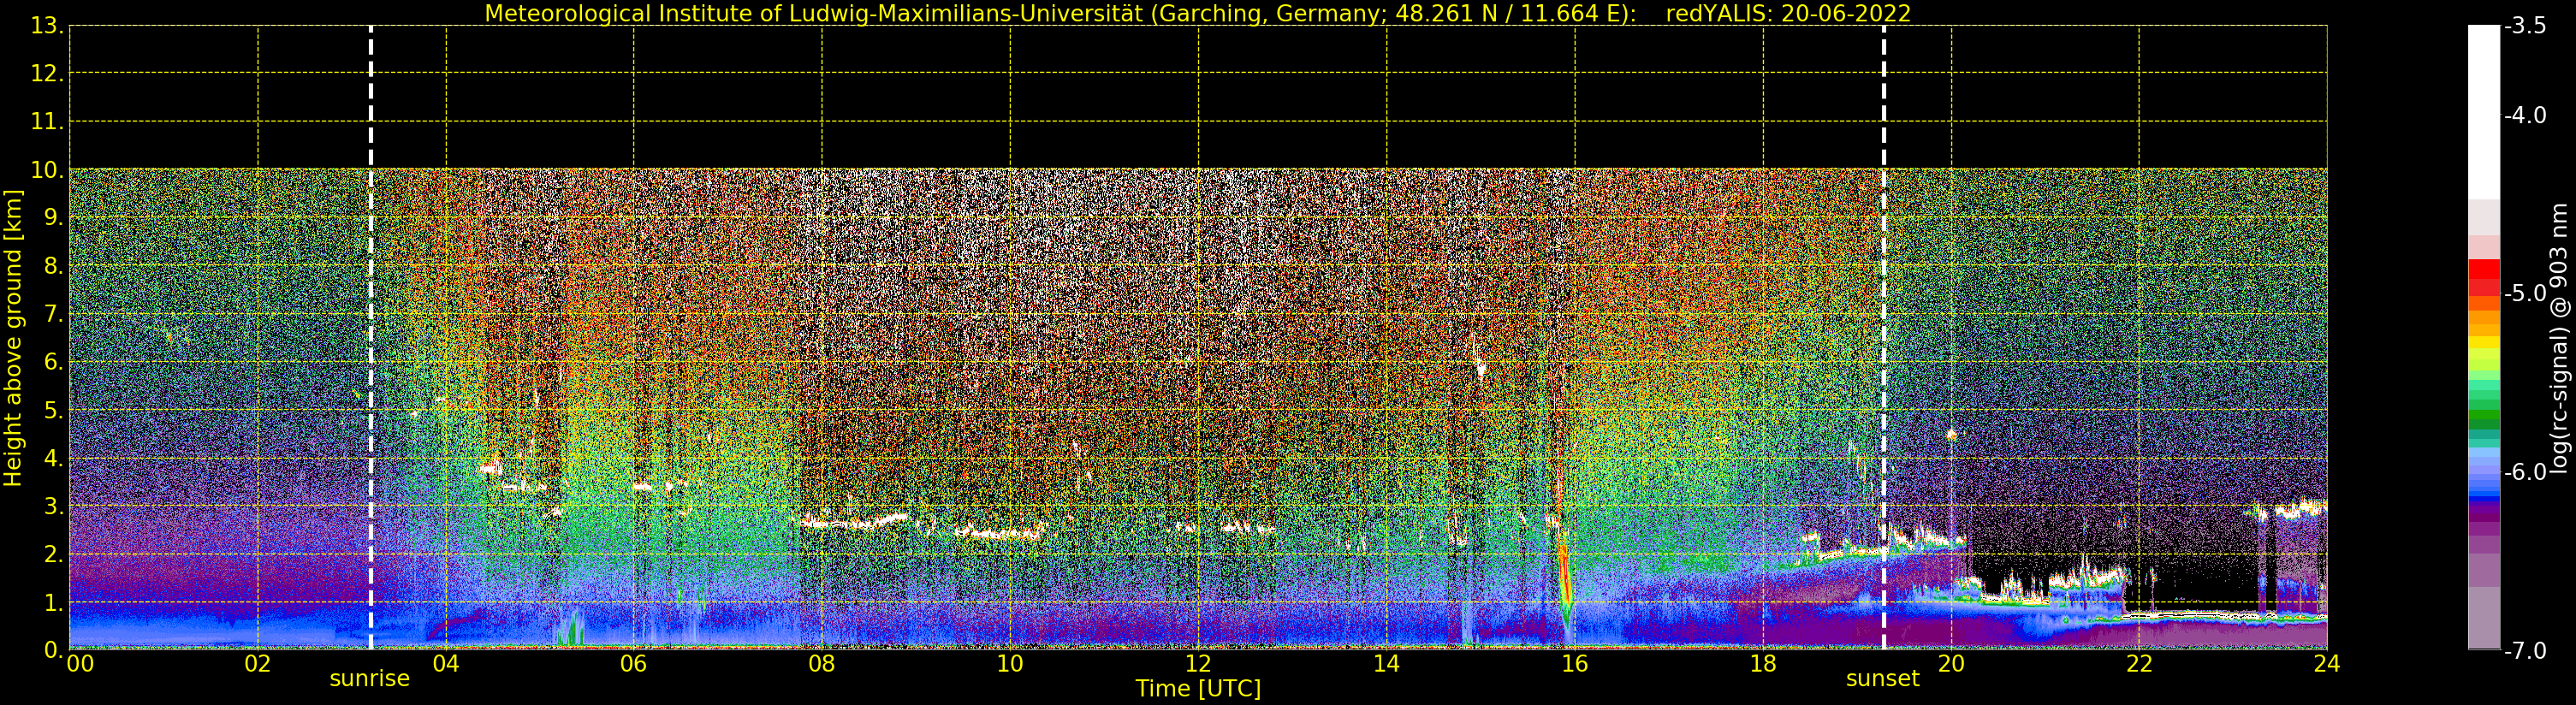Click the '5.' height axis tick label
This screenshot has height=705, width=2576.
click(54, 411)
